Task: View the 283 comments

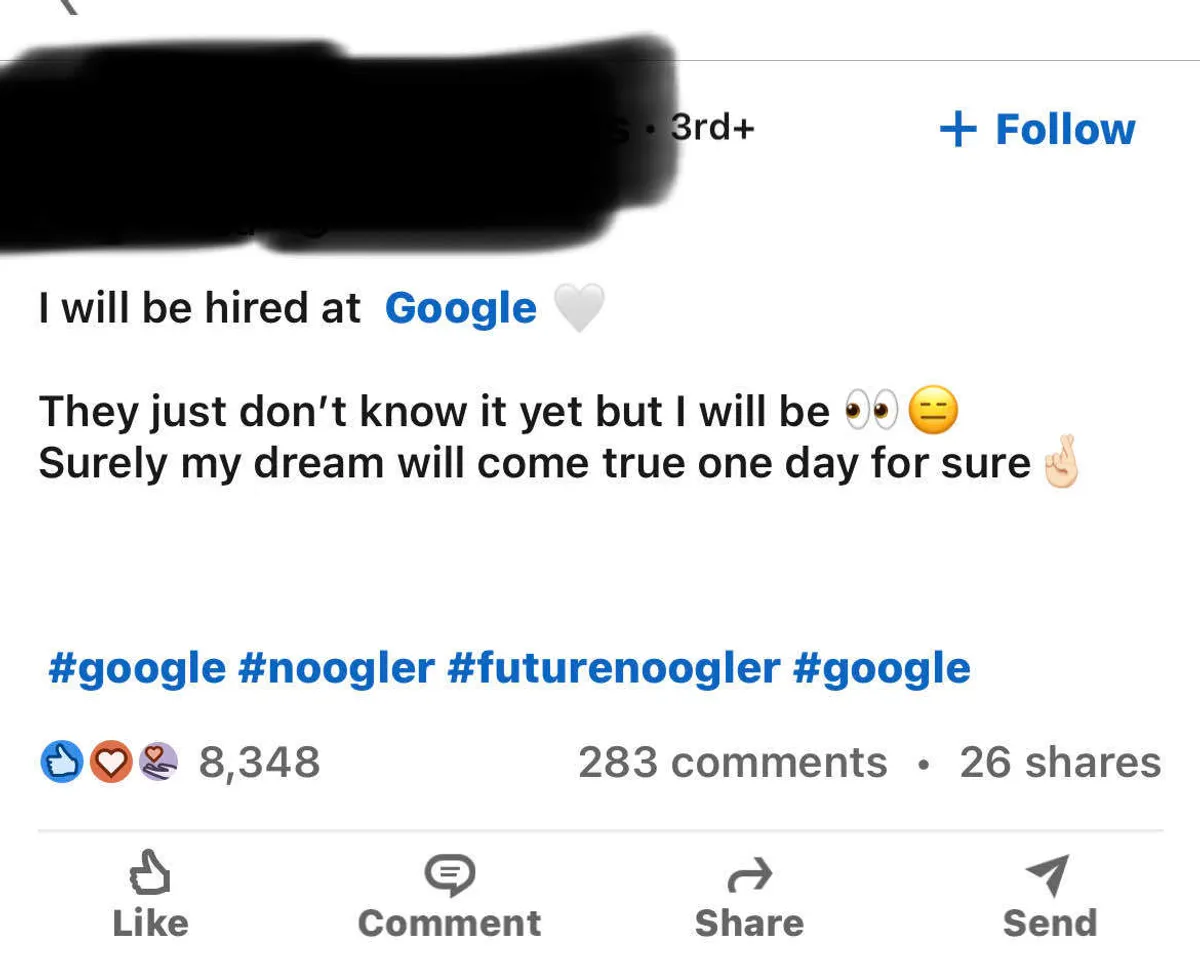Action: [732, 763]
